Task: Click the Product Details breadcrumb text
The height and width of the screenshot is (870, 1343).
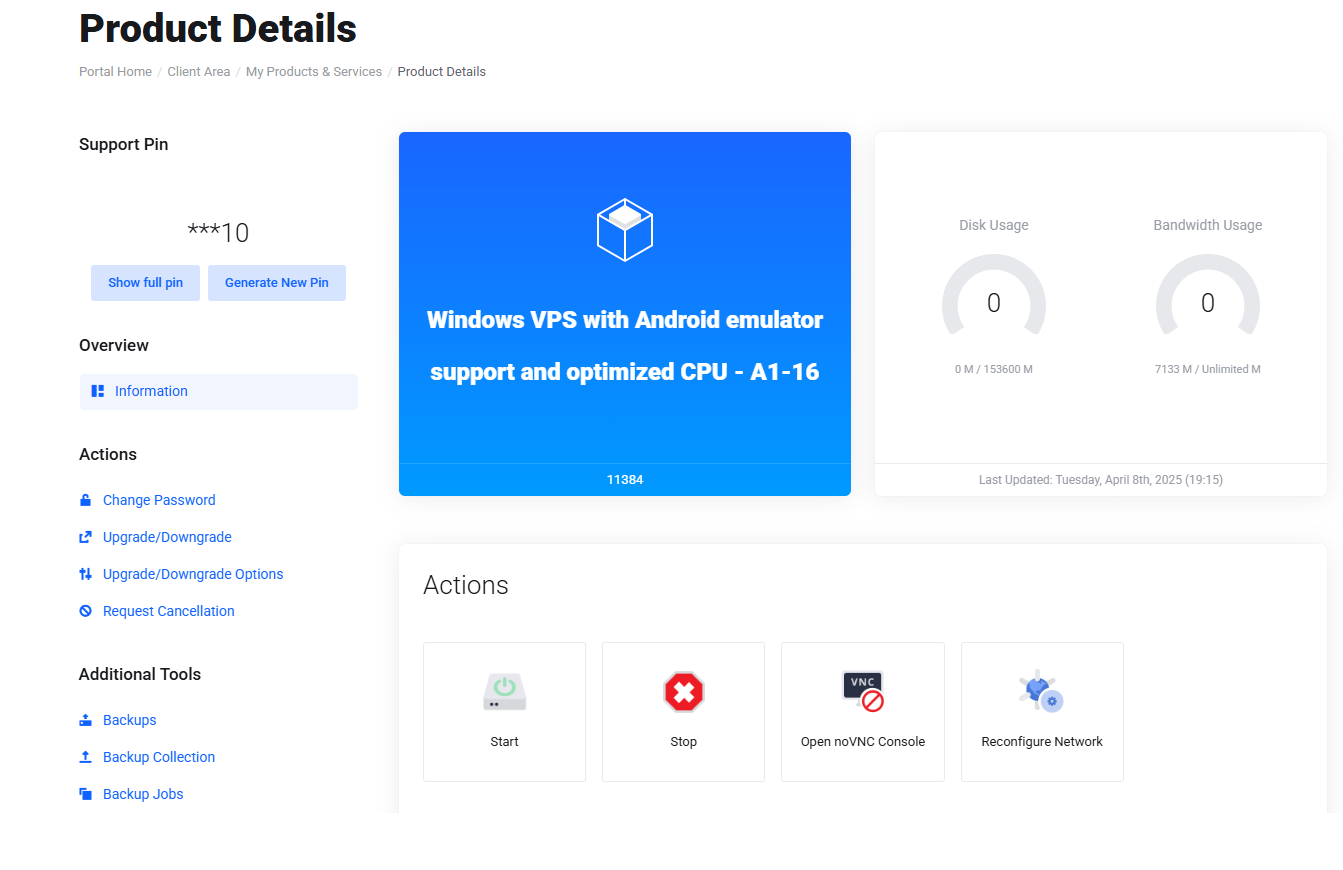Action: click(x=442, y=72)
